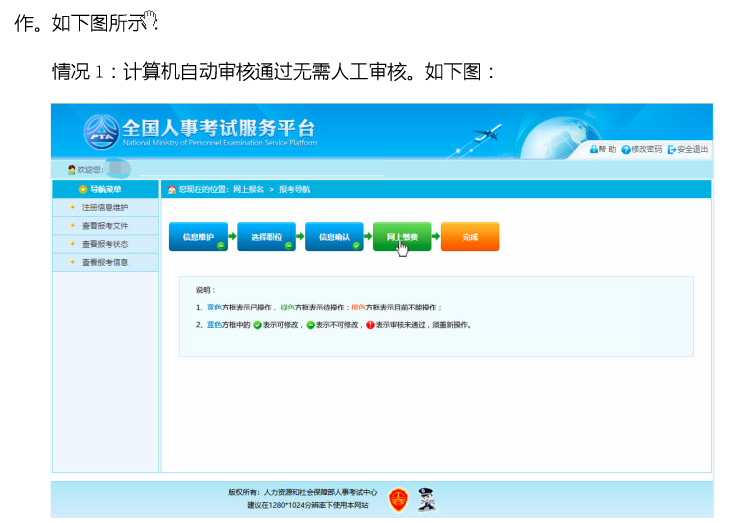Open 注册信息维护 in the navigation menu
The width and height of the screenshot is (734, 523).
[105, 207]
